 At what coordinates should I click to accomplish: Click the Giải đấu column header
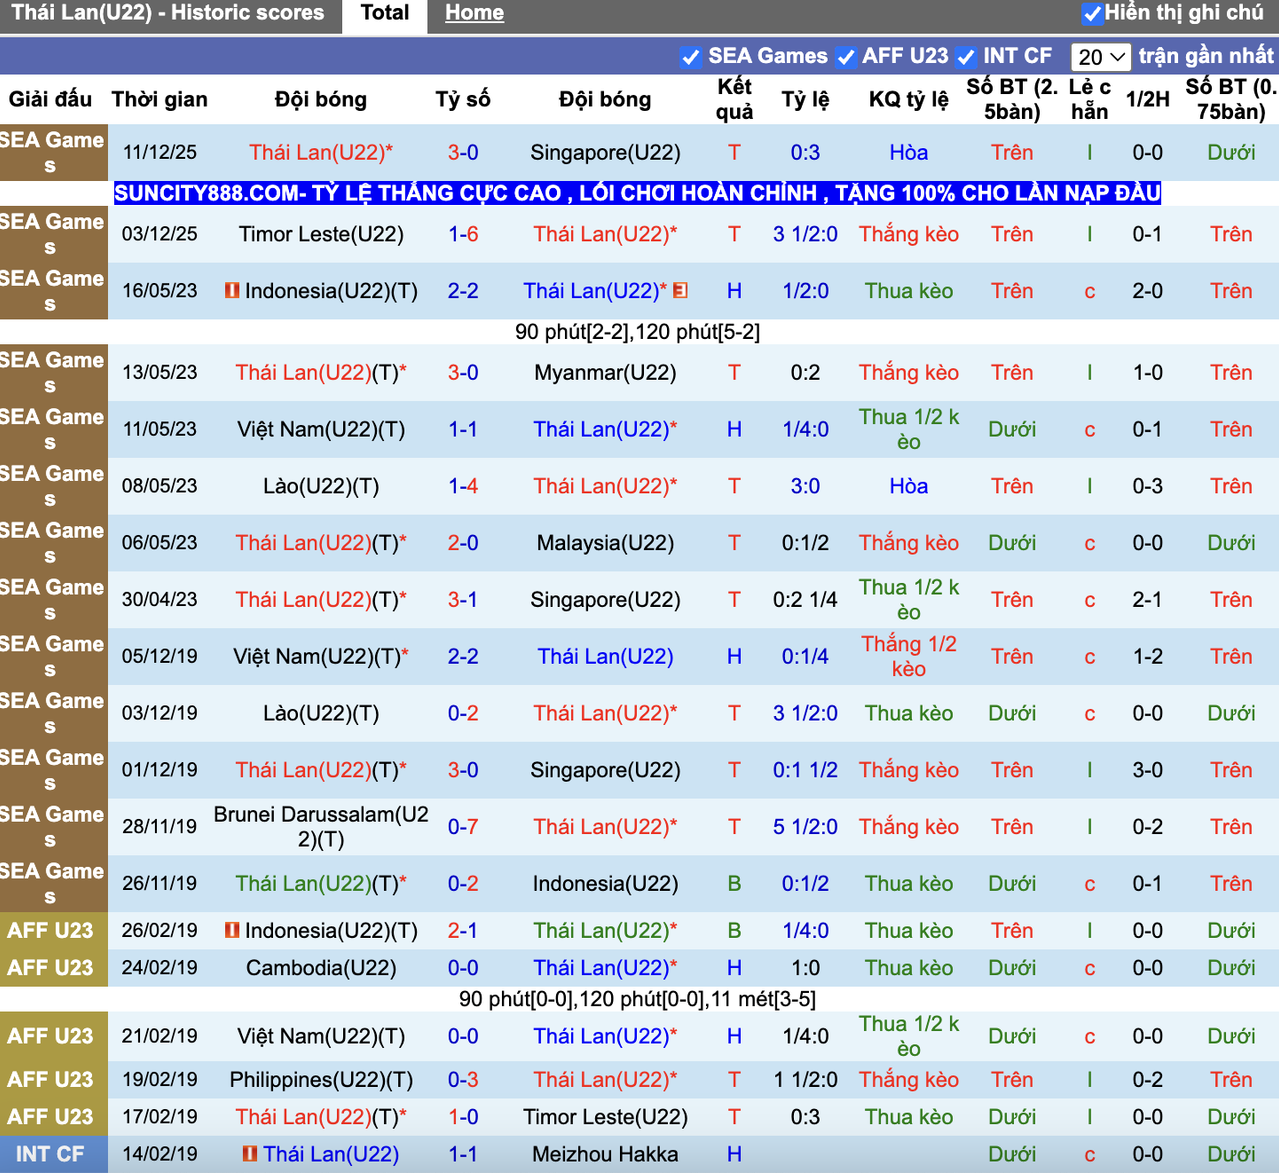tap(50, 99)
